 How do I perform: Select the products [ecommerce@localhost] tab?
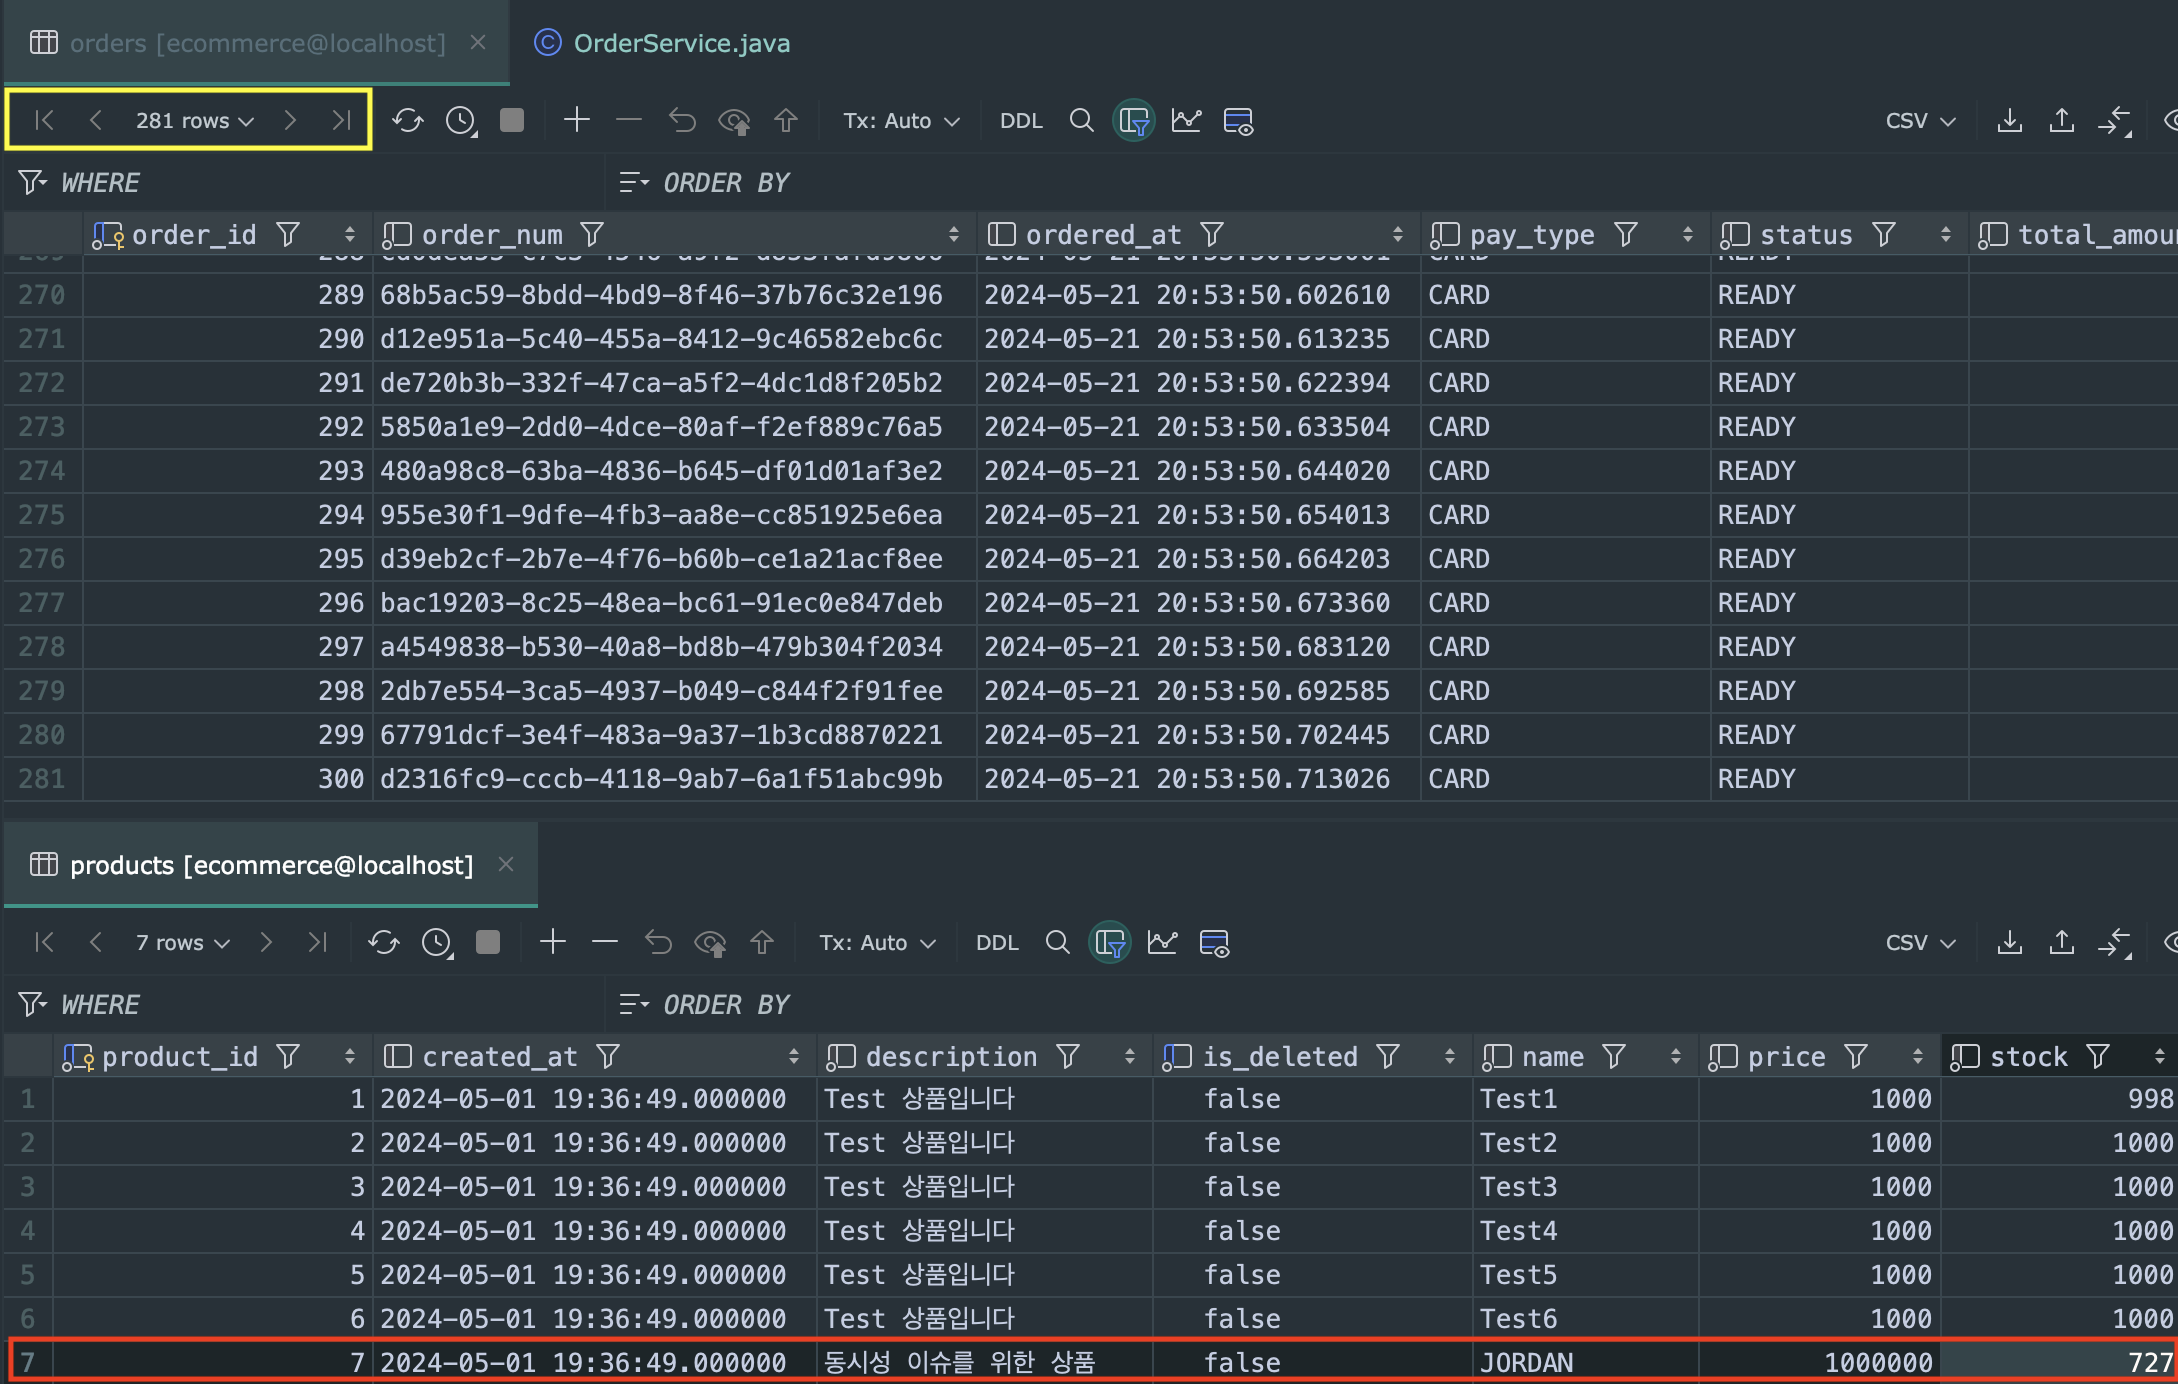[x=270, y=865]
